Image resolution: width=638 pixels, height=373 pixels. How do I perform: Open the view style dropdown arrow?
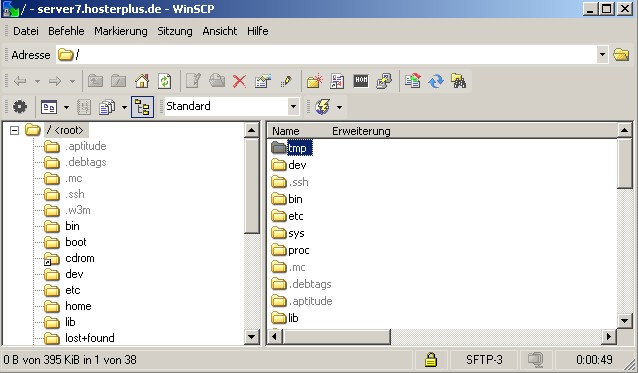[x=66, y=107]
